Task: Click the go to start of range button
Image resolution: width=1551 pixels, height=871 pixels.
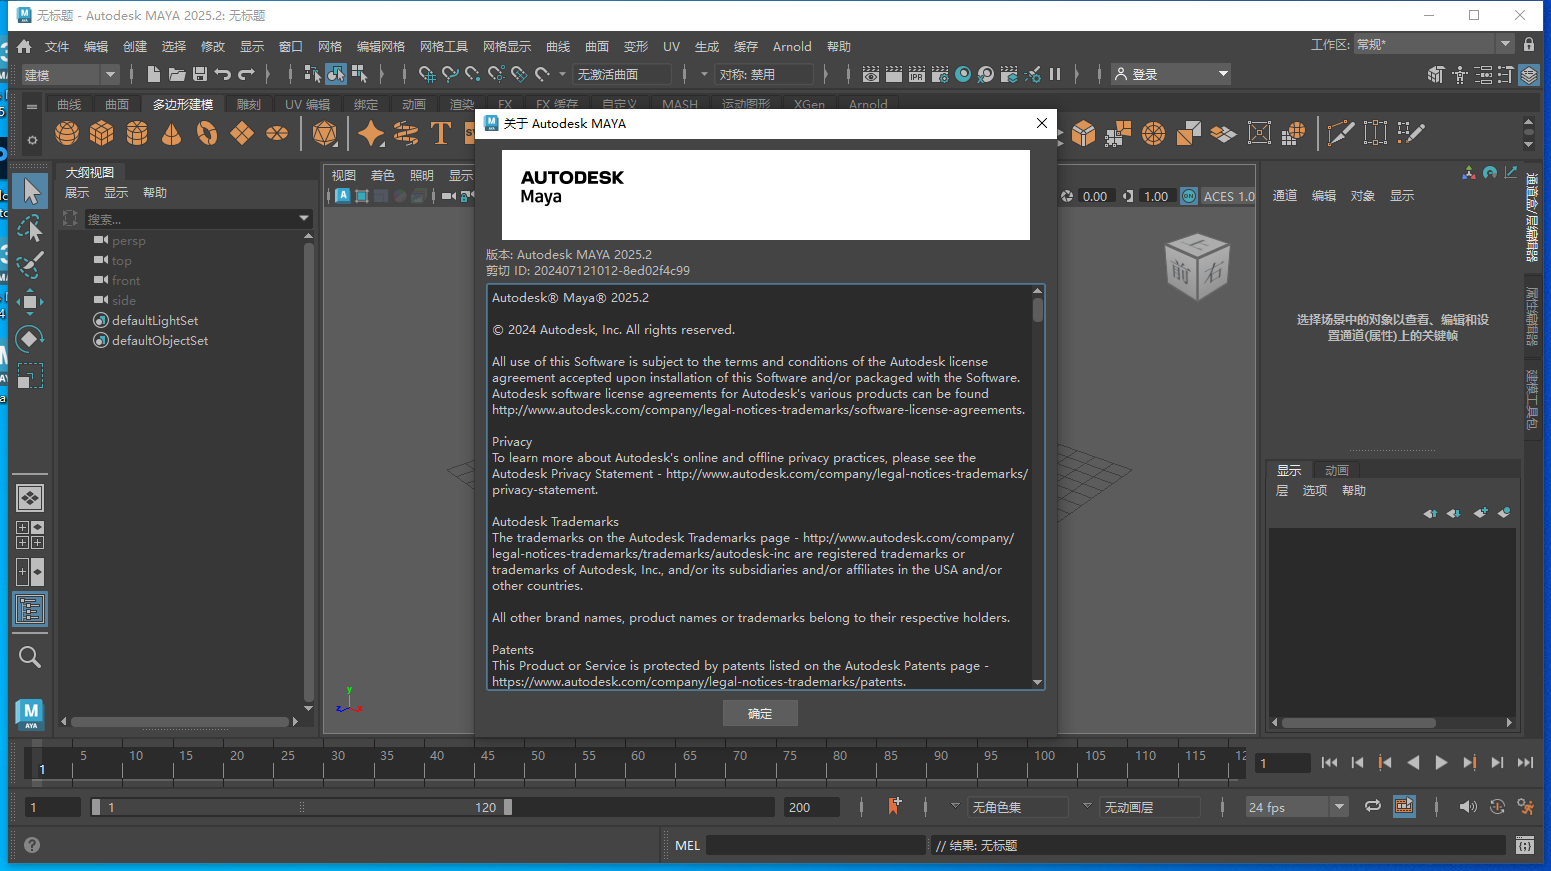Action: point(1329,763)
